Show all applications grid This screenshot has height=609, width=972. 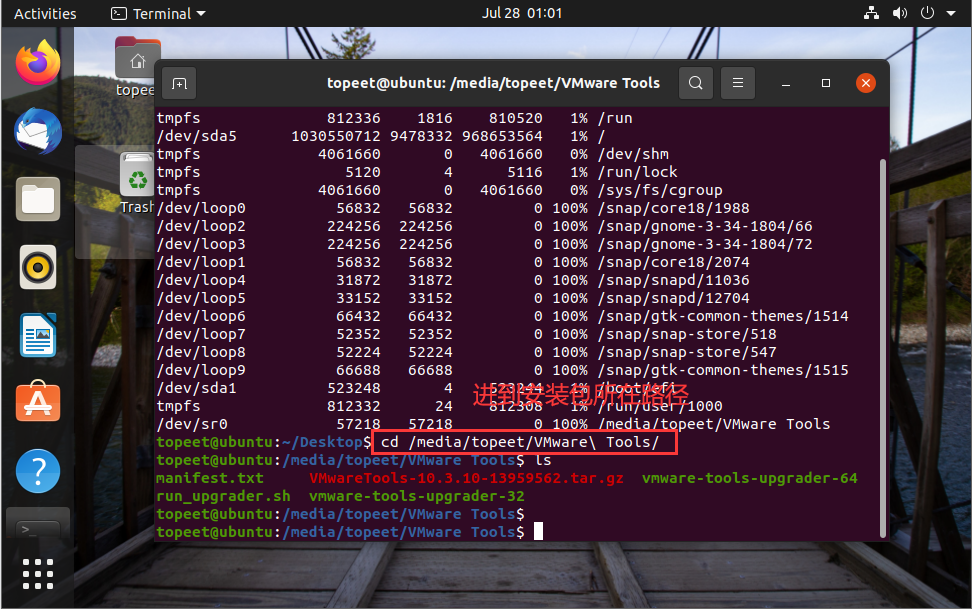pyautogui.click(x=38, y=574)
